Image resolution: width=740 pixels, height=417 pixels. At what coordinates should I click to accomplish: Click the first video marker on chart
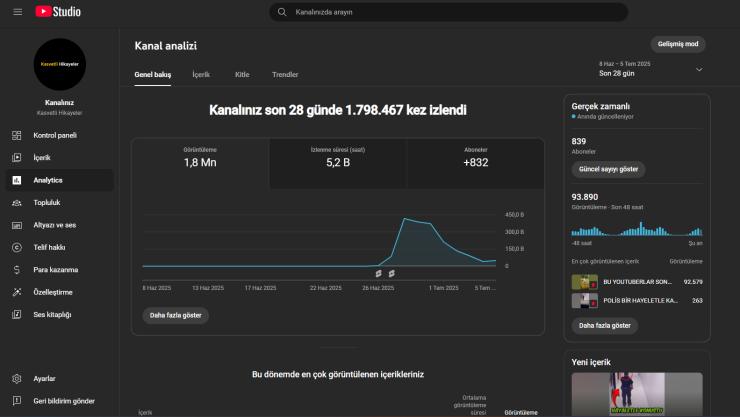[378, 274]
